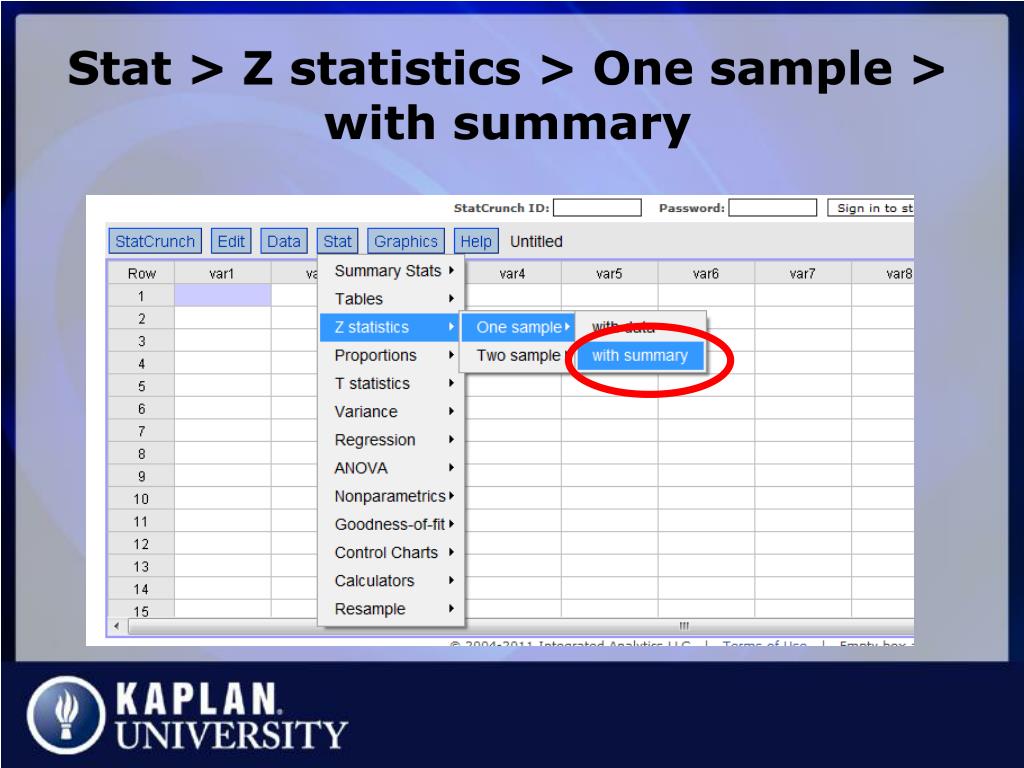Select Z statistics in Stat menu
This screenshot has width=1024, height=768.
391,327
